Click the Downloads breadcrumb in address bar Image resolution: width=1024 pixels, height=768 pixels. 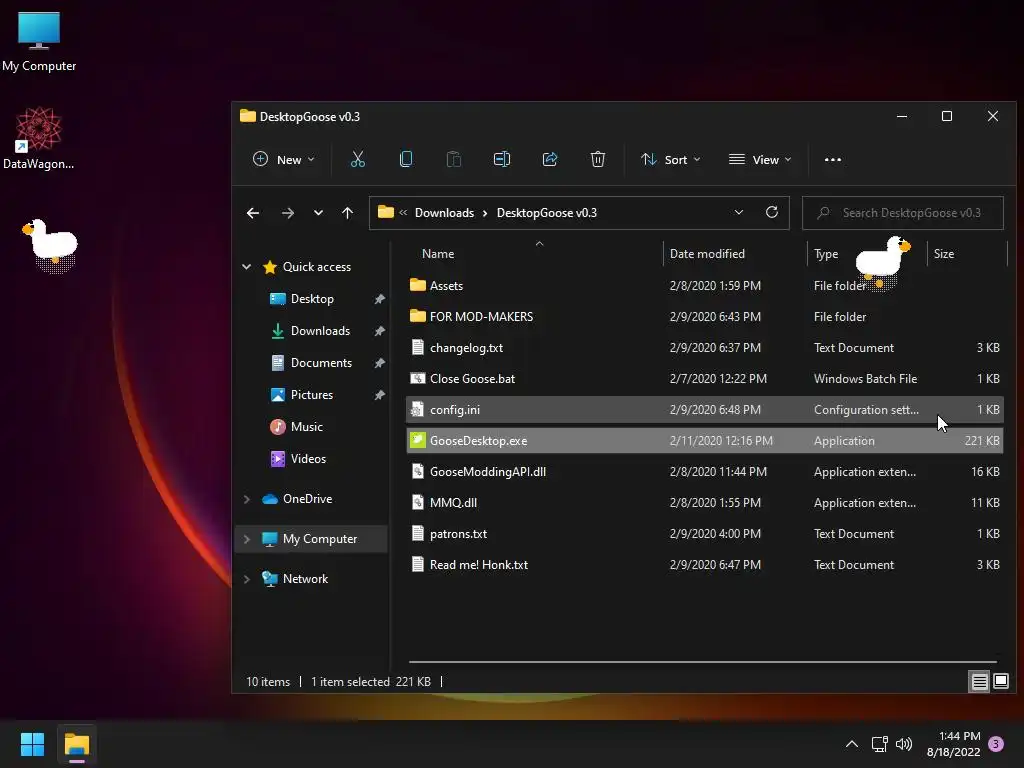(x=444, y=213)
